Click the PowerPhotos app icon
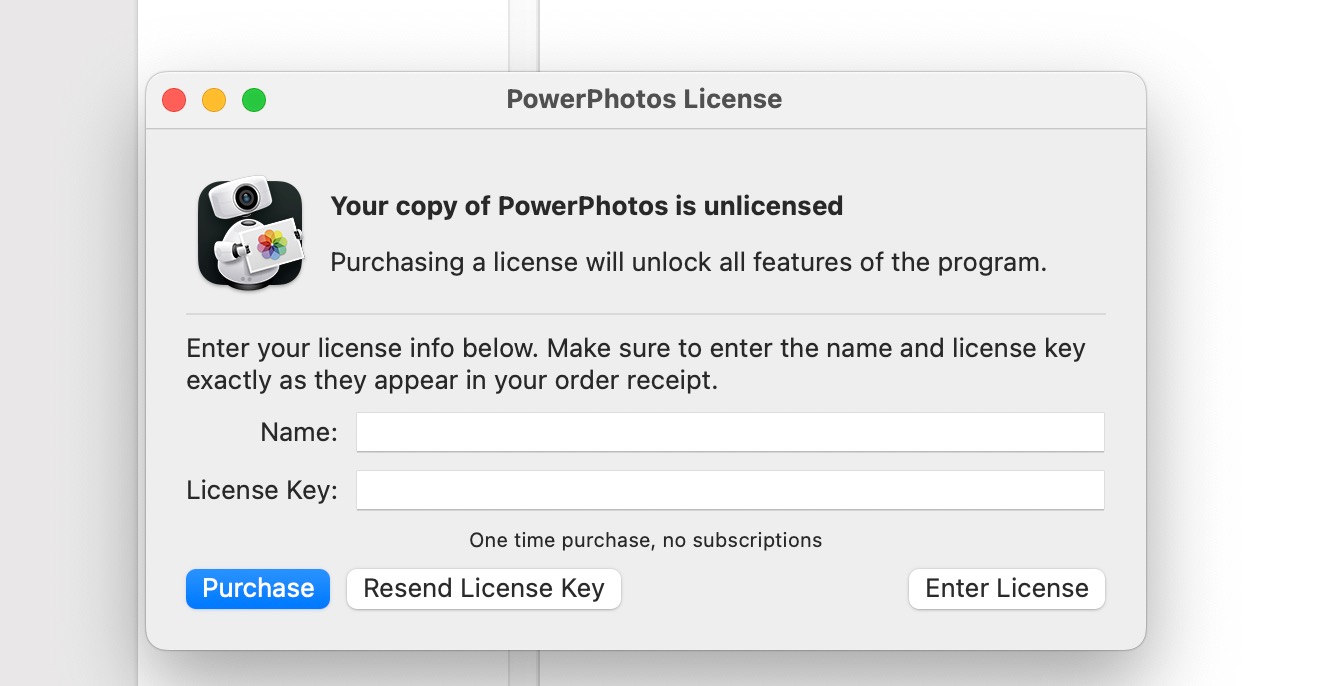This screenshot has width=1328, height=686. [250, 234]
